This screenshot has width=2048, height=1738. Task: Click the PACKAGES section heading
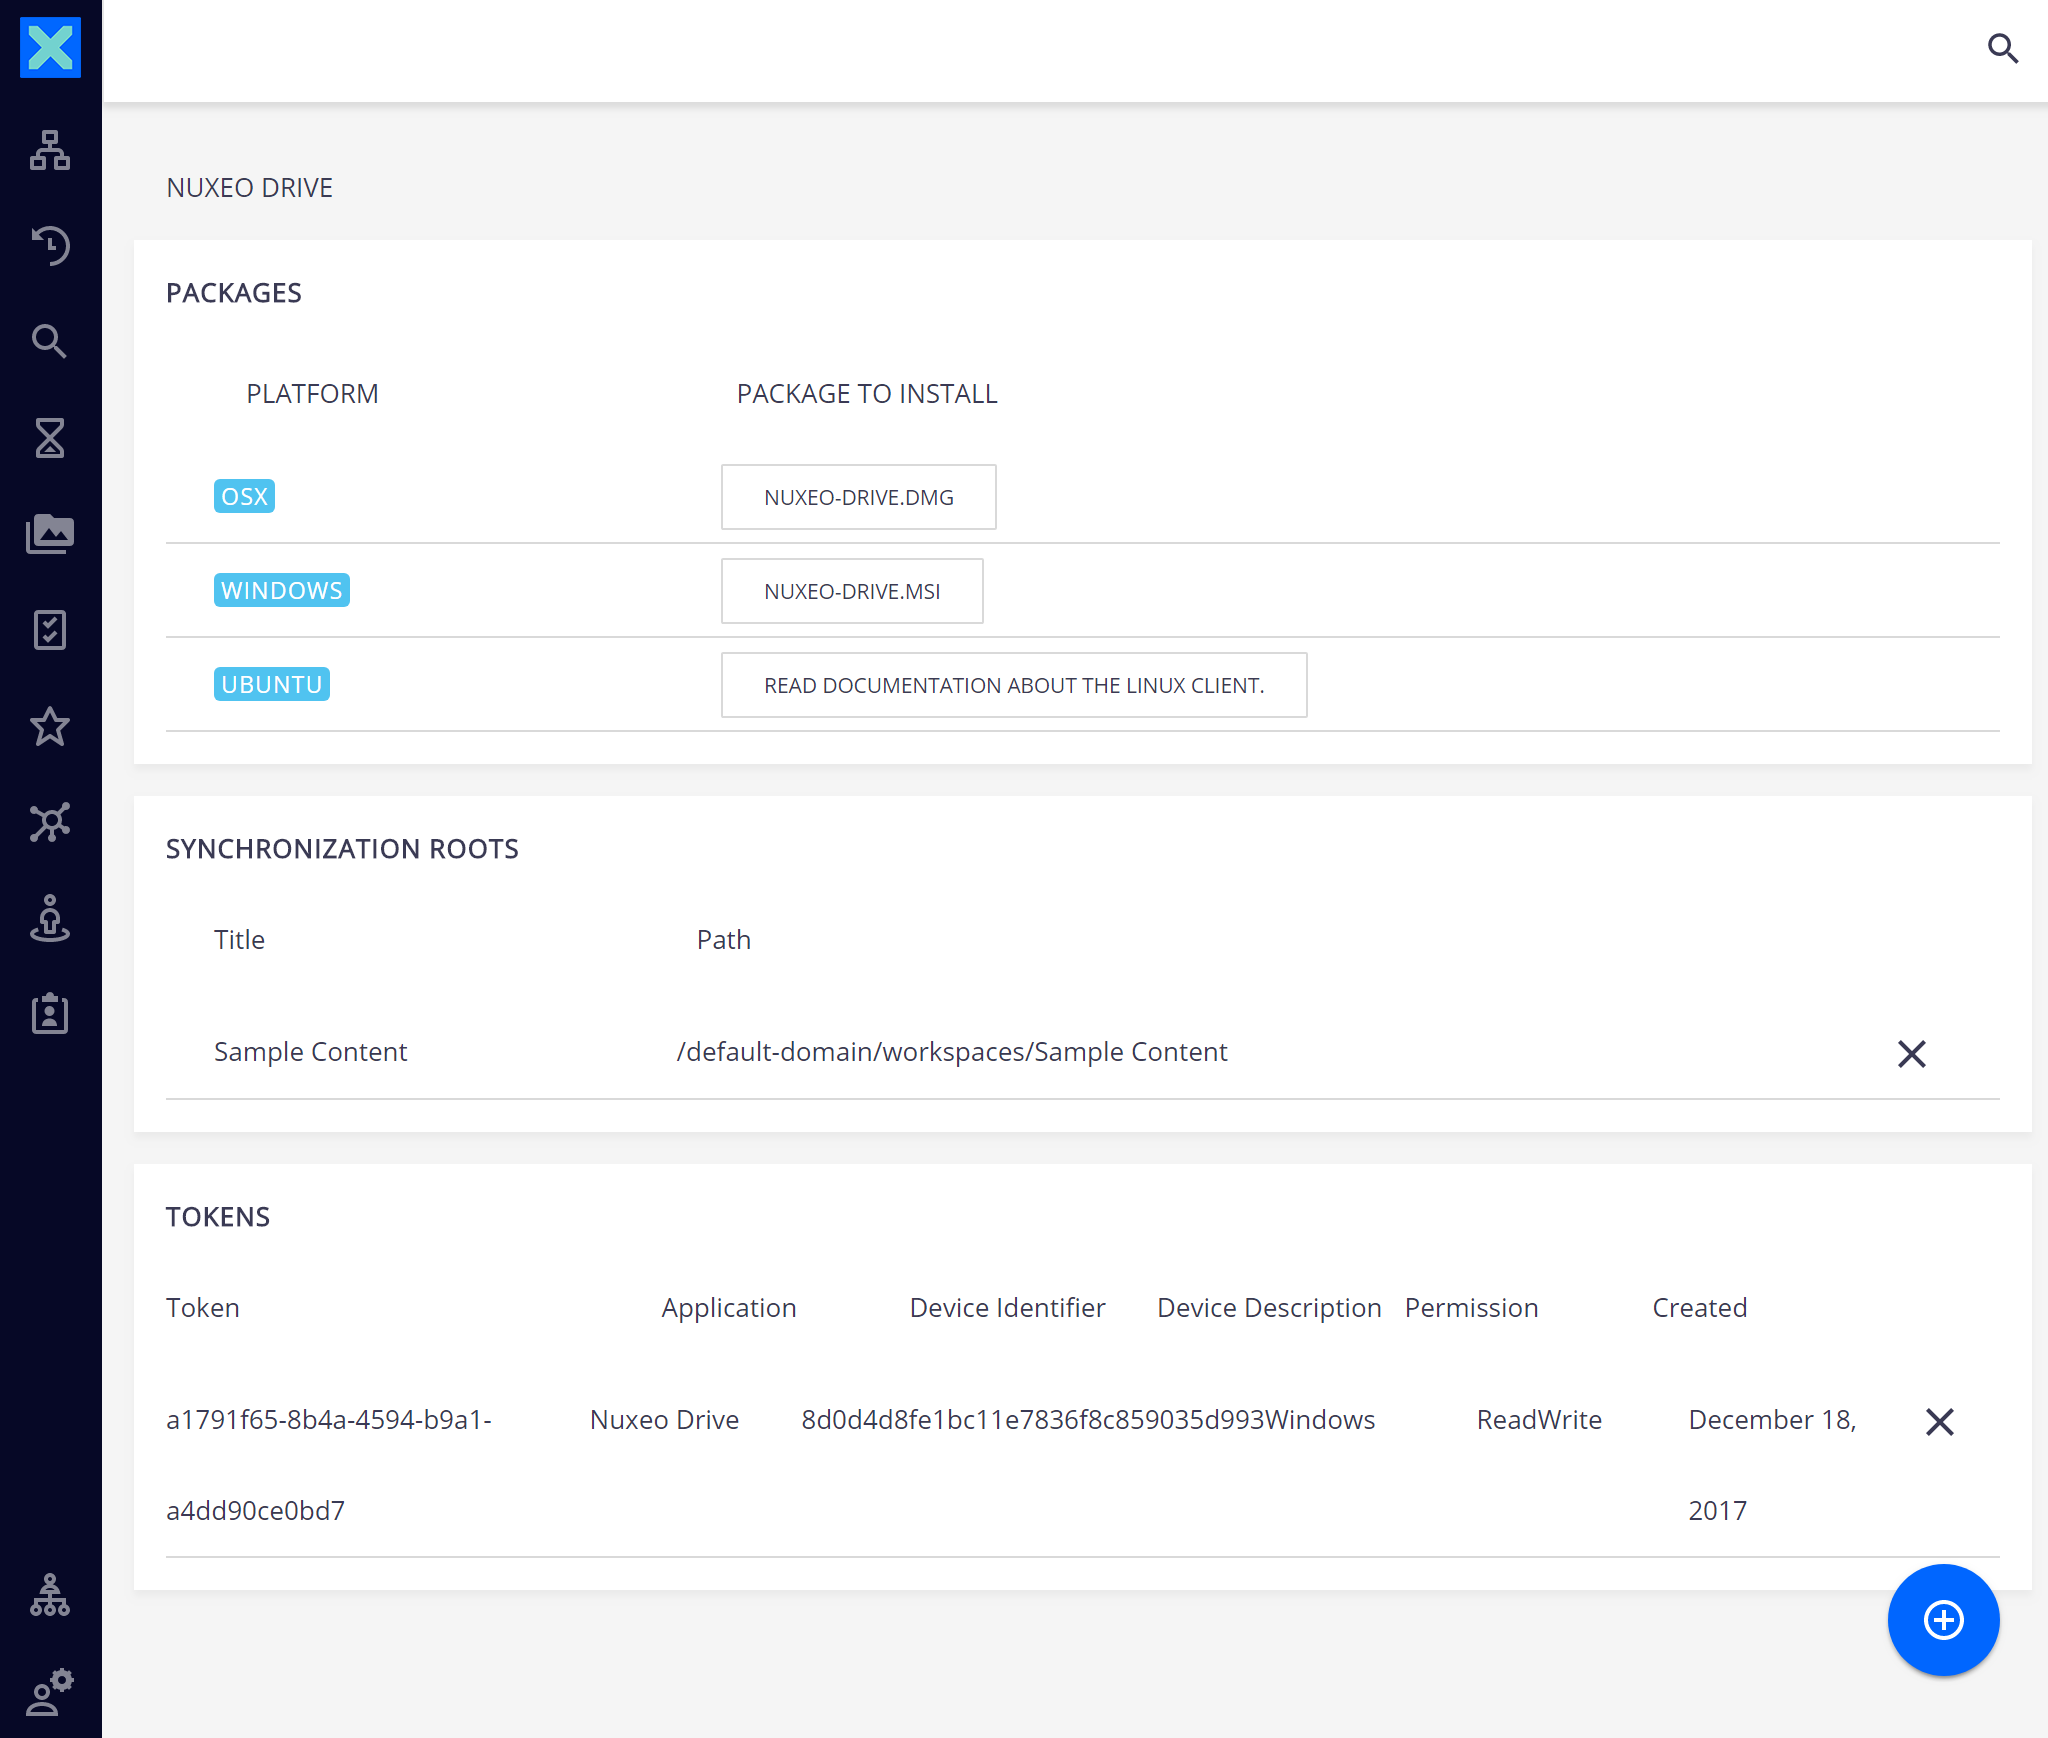(x=234, y=293)
